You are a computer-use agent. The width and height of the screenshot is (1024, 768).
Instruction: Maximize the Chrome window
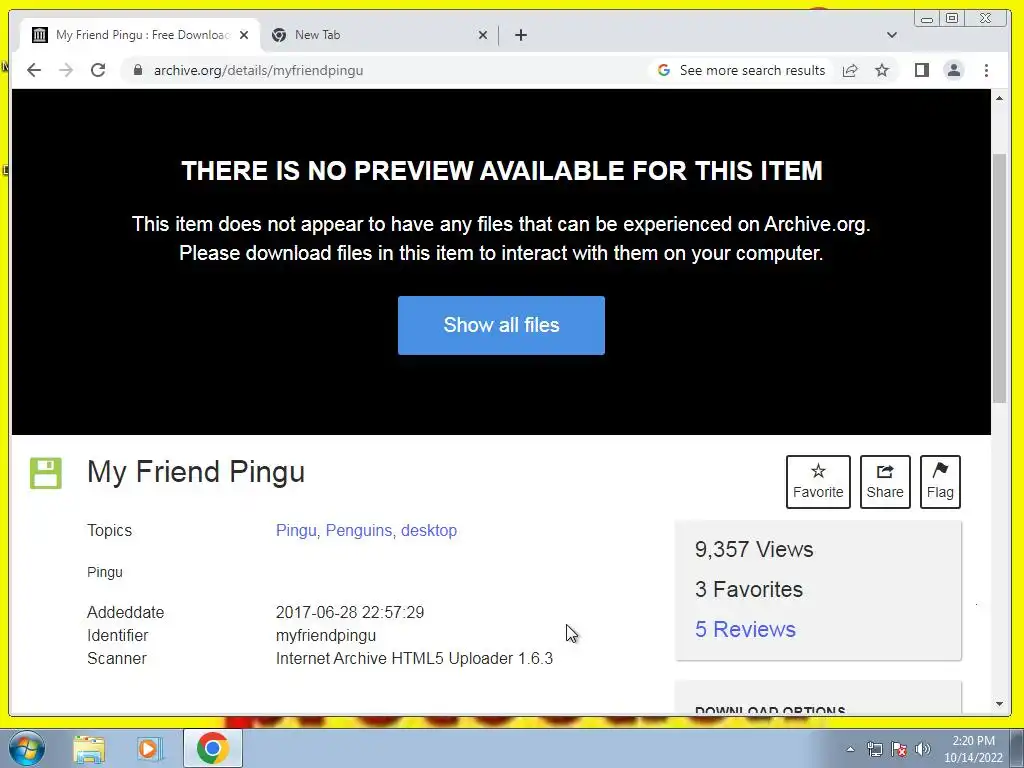952,19
